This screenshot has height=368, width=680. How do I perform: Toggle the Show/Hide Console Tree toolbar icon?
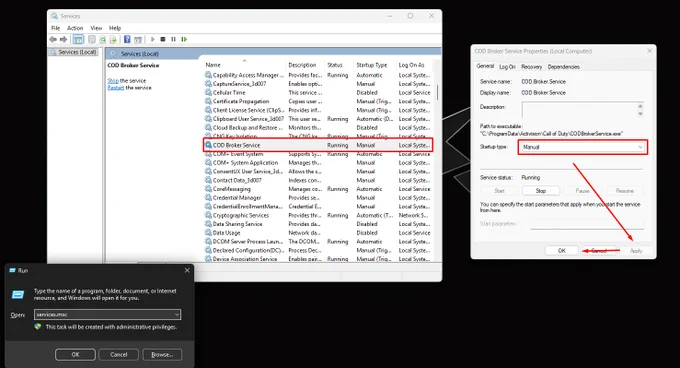(78, 39)
